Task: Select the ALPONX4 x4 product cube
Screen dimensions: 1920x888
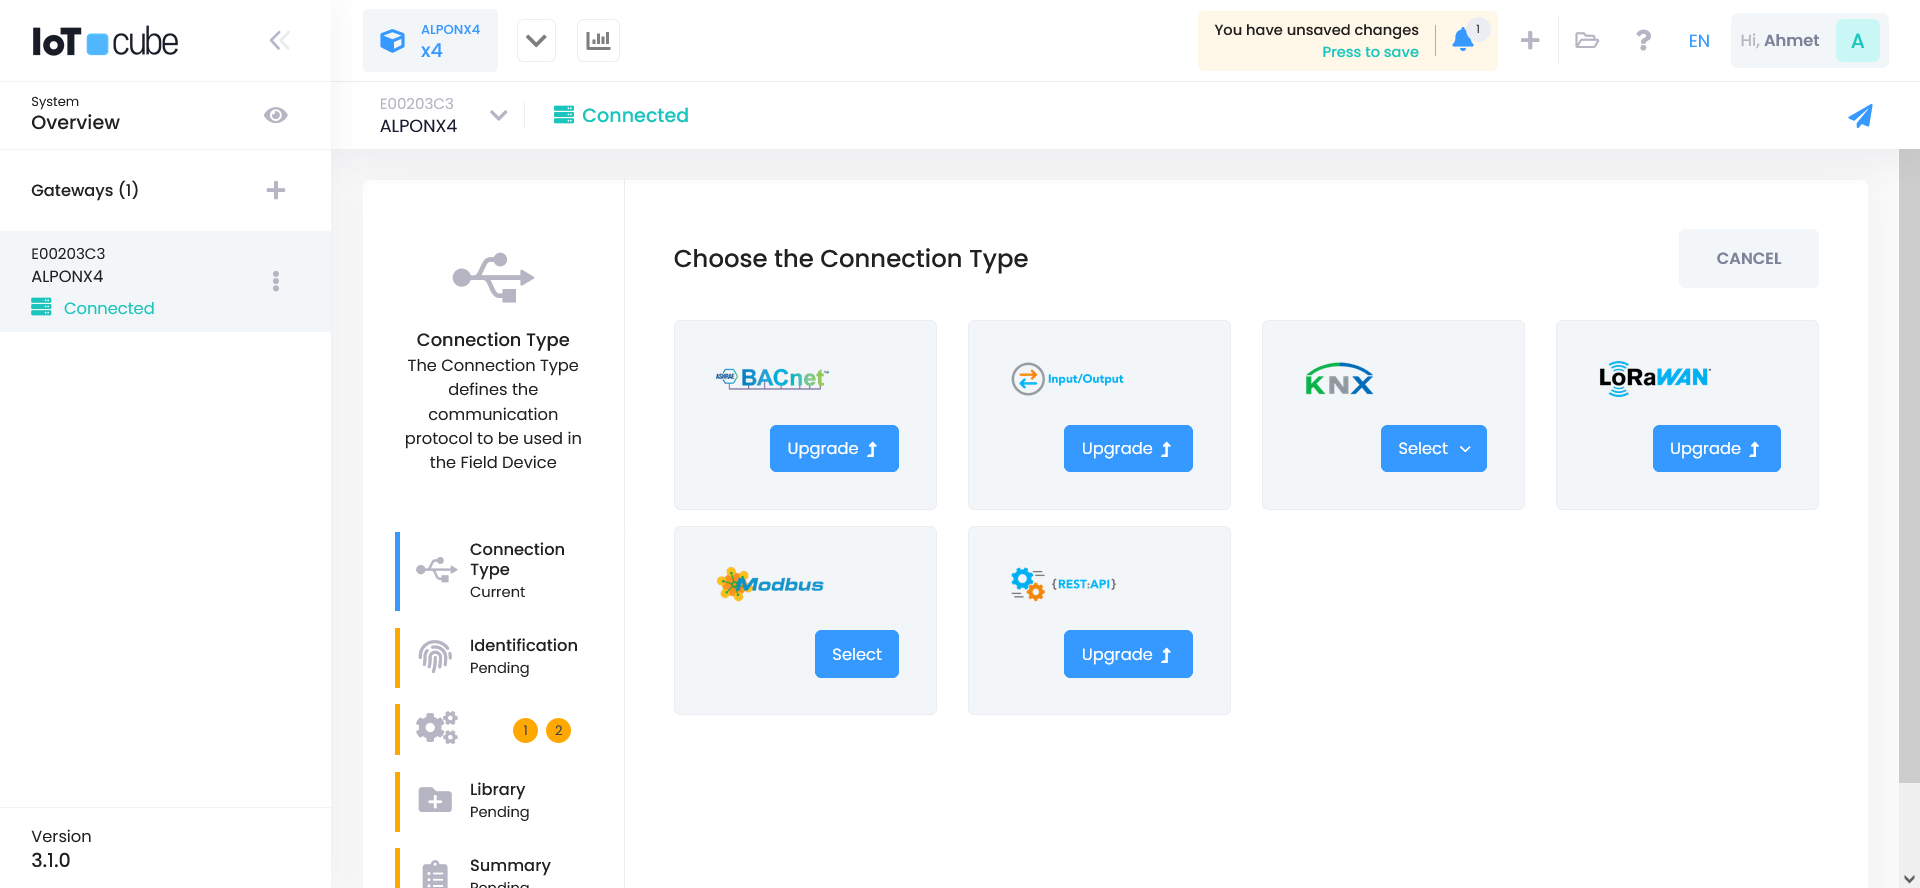Action: [x=430, y=41]
